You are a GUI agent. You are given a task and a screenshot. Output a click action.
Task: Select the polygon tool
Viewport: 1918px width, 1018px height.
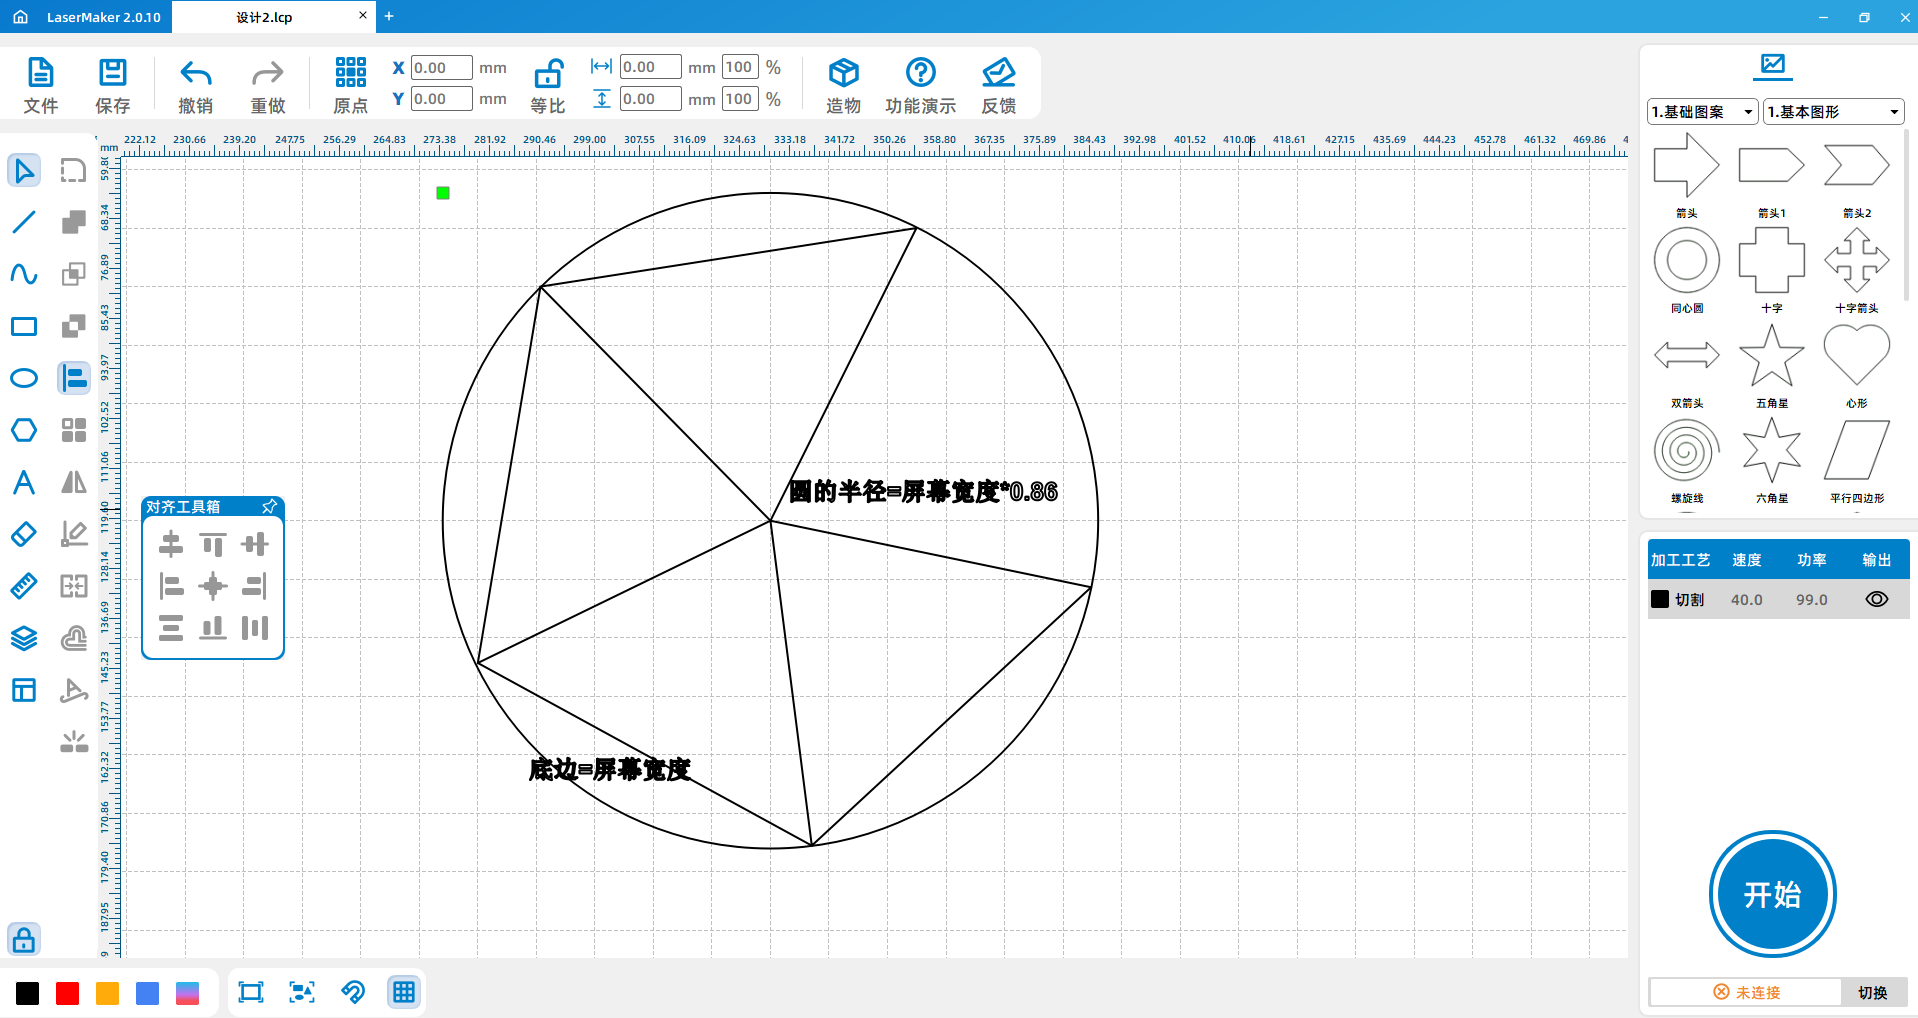(x=24, y=430)
